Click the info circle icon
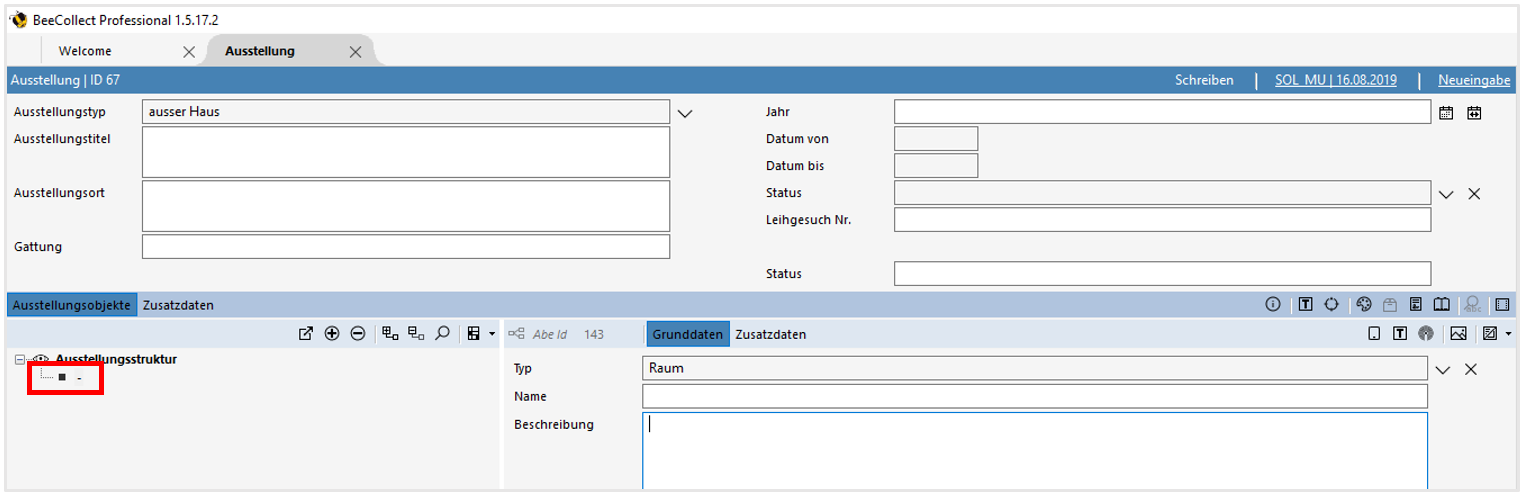This screenshot has height=496, width=1525. pos(1273,305)
